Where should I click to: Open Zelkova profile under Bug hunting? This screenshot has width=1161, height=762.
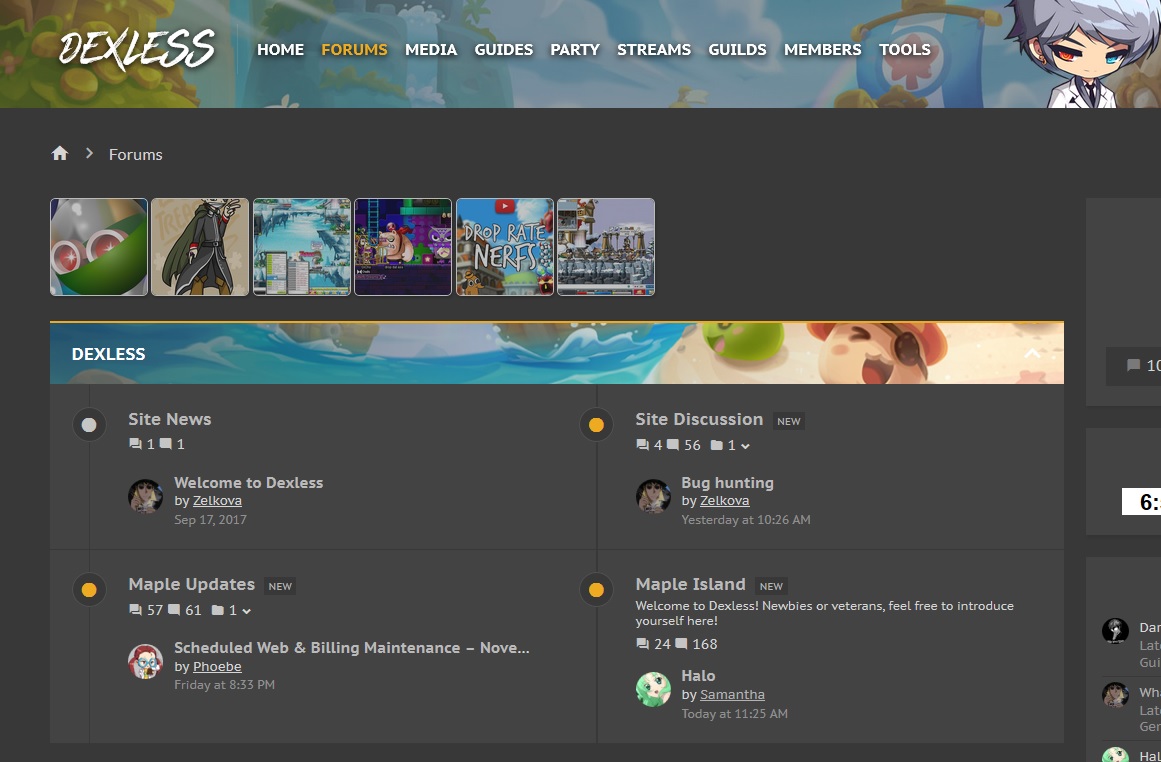724,501
